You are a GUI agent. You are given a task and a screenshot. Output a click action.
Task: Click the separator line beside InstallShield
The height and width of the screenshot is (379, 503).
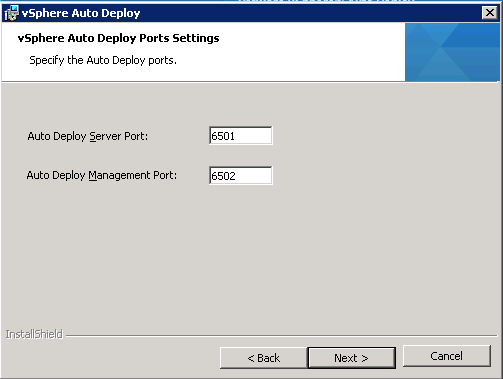[281, 335]
